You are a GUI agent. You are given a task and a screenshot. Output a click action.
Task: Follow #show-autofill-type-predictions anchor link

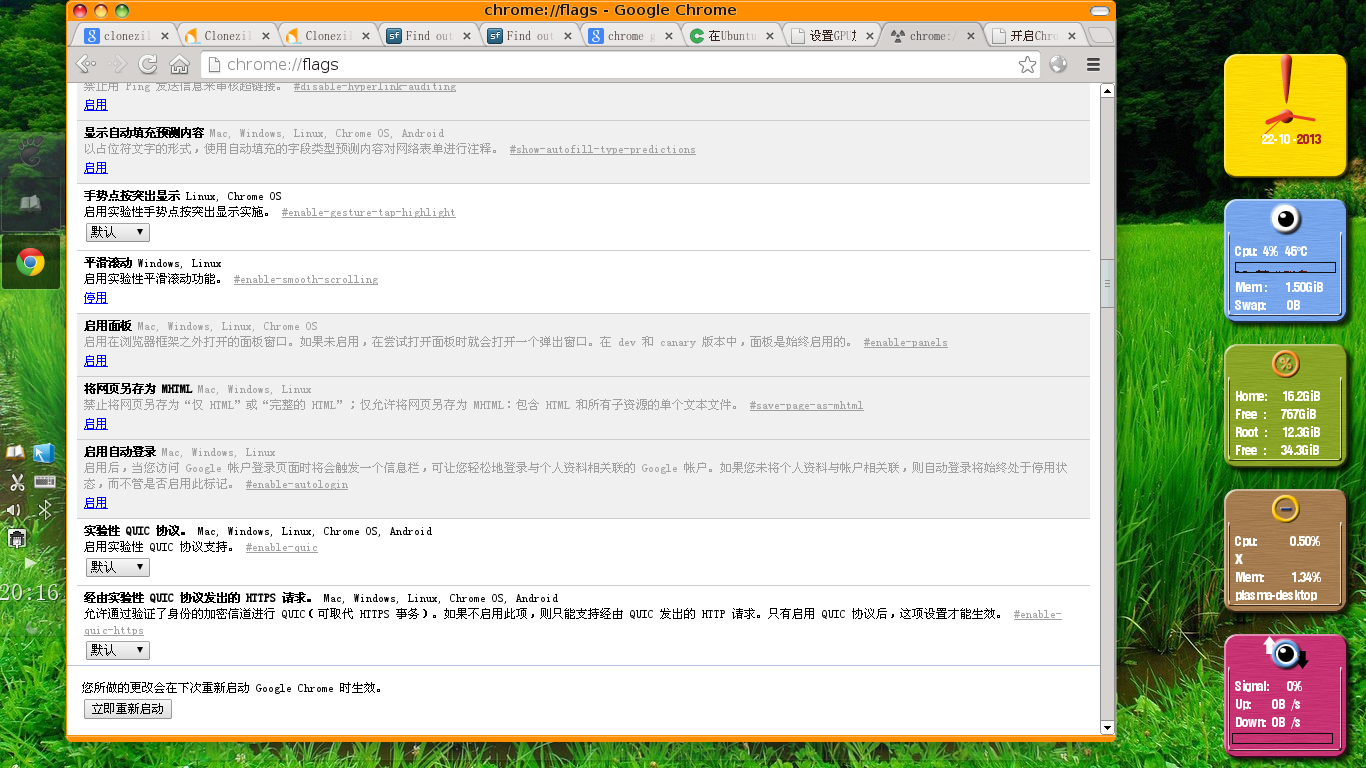pyautogui.click(x=602, y=150)
